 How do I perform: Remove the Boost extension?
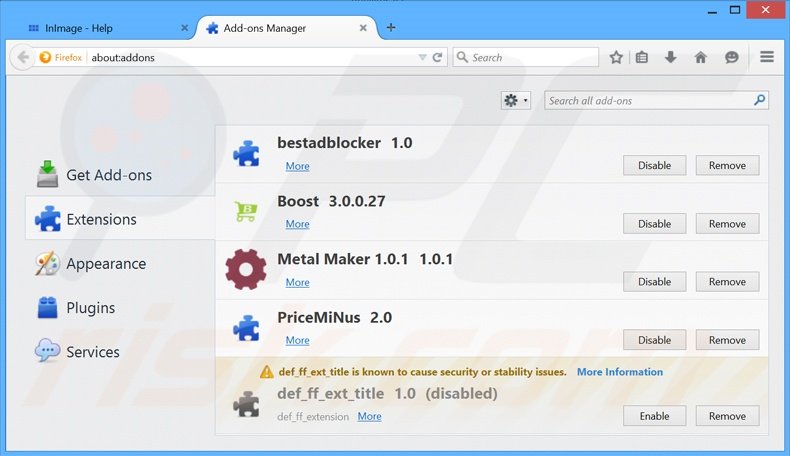(727, 224)
